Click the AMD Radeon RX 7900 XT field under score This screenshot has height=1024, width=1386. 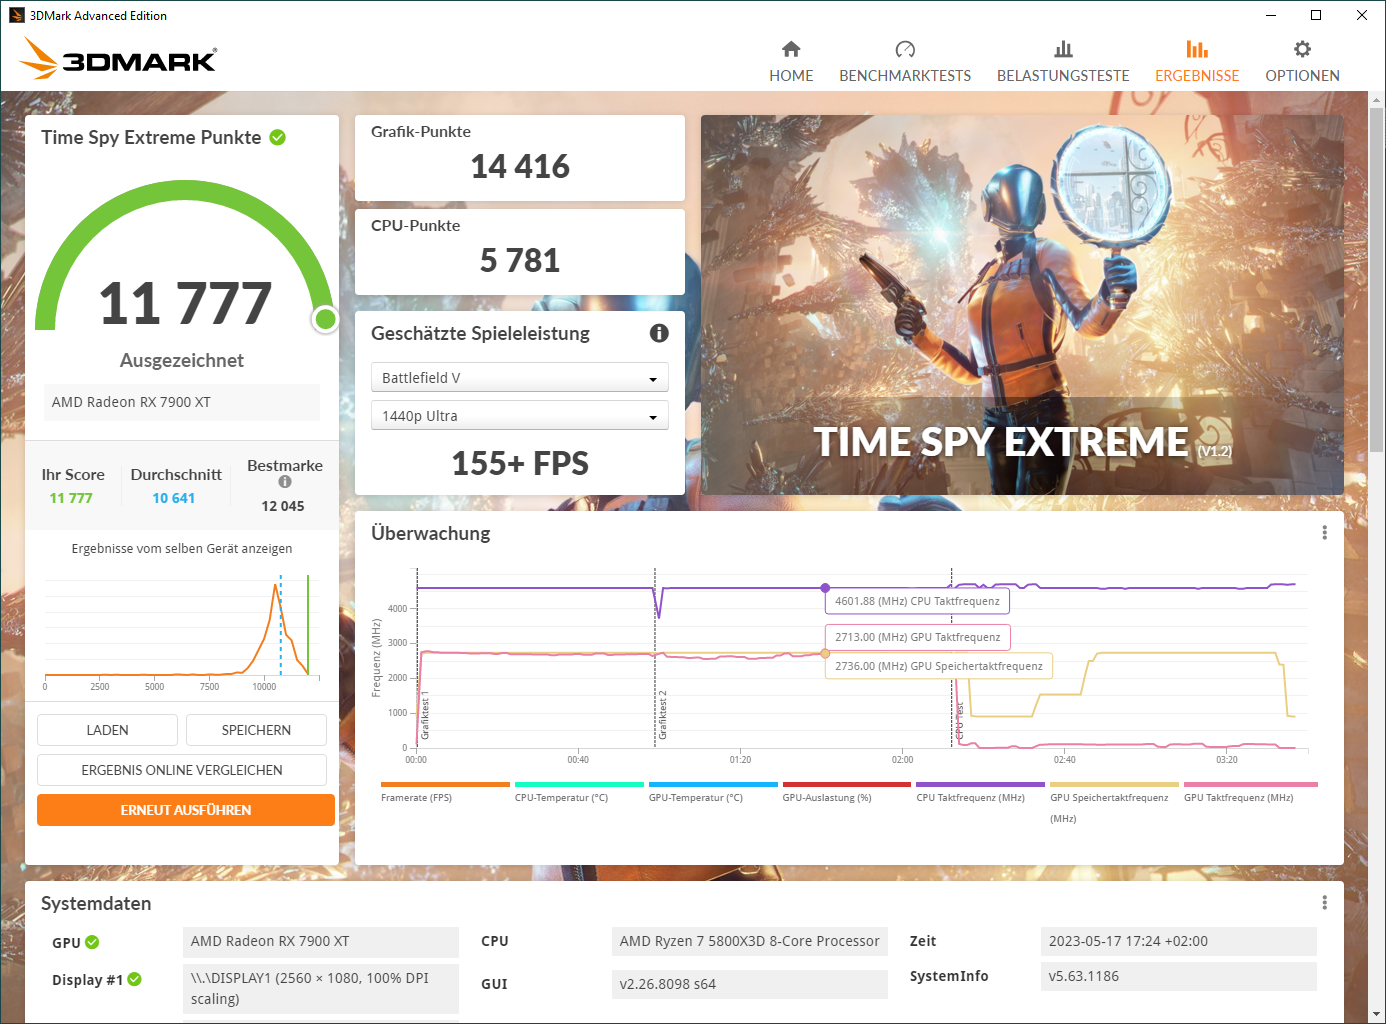pyautogui.click(x=182, y=402)
